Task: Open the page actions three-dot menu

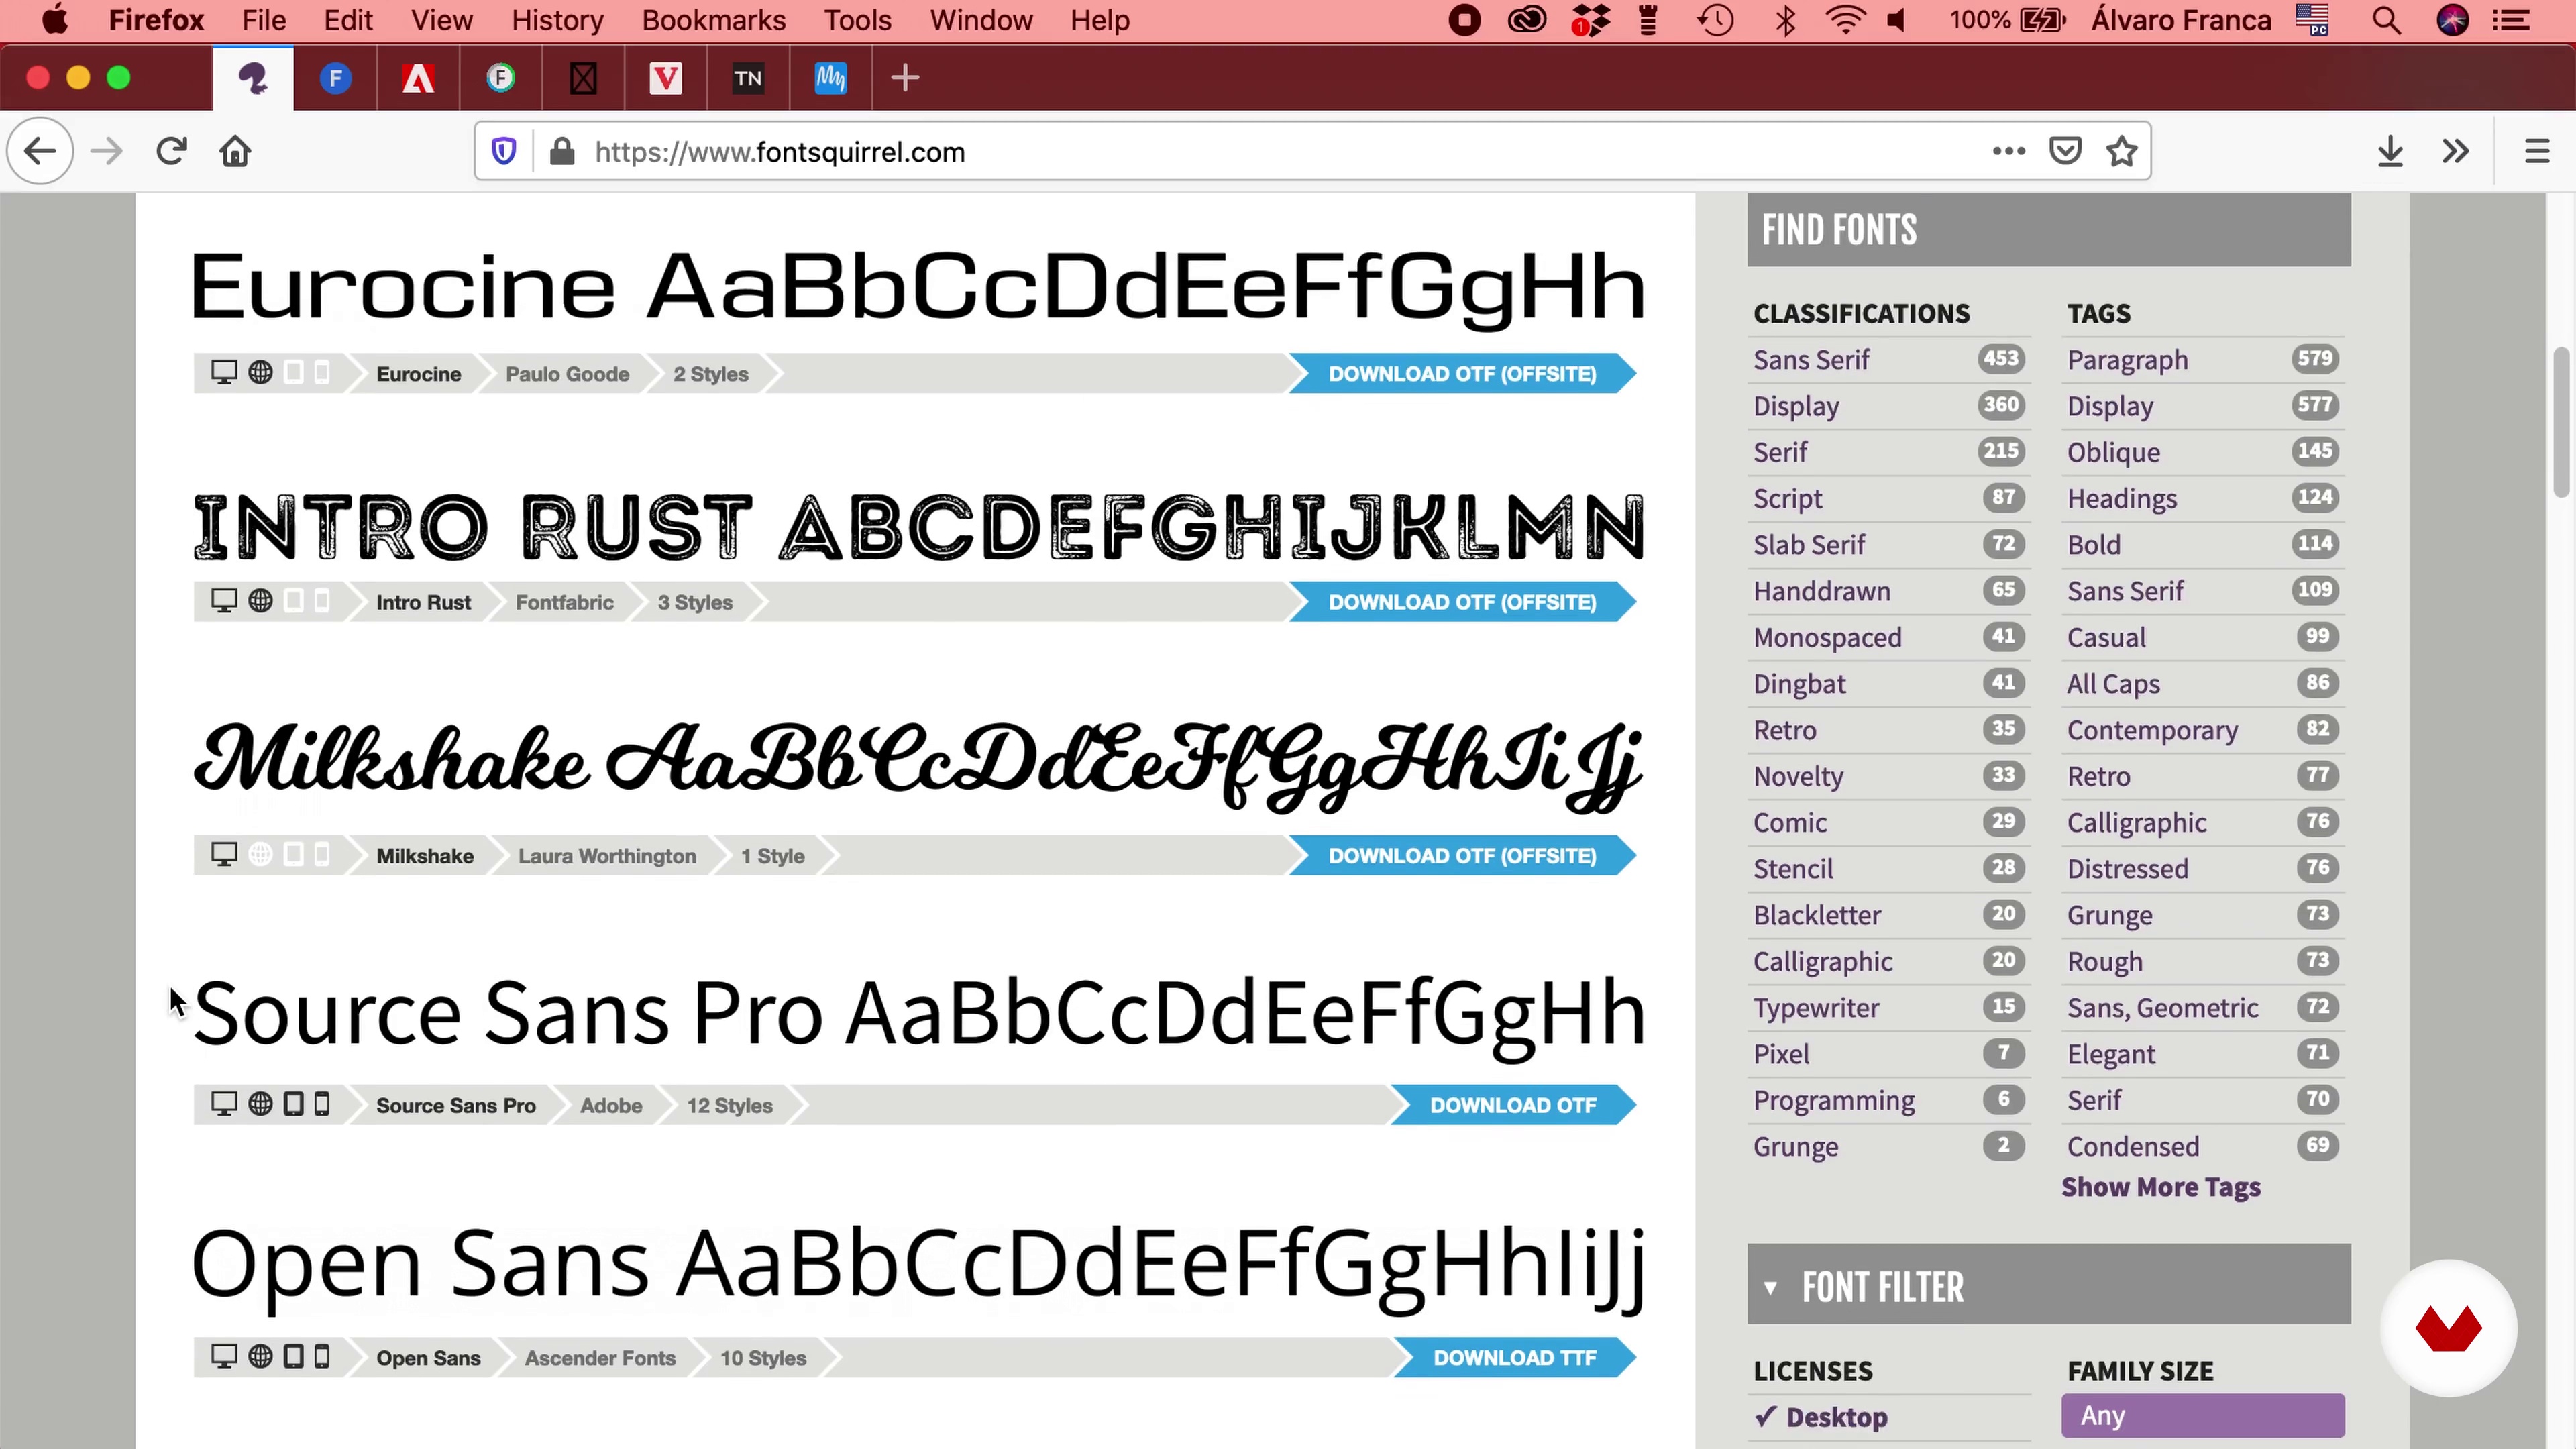Action: (2008, 152)
